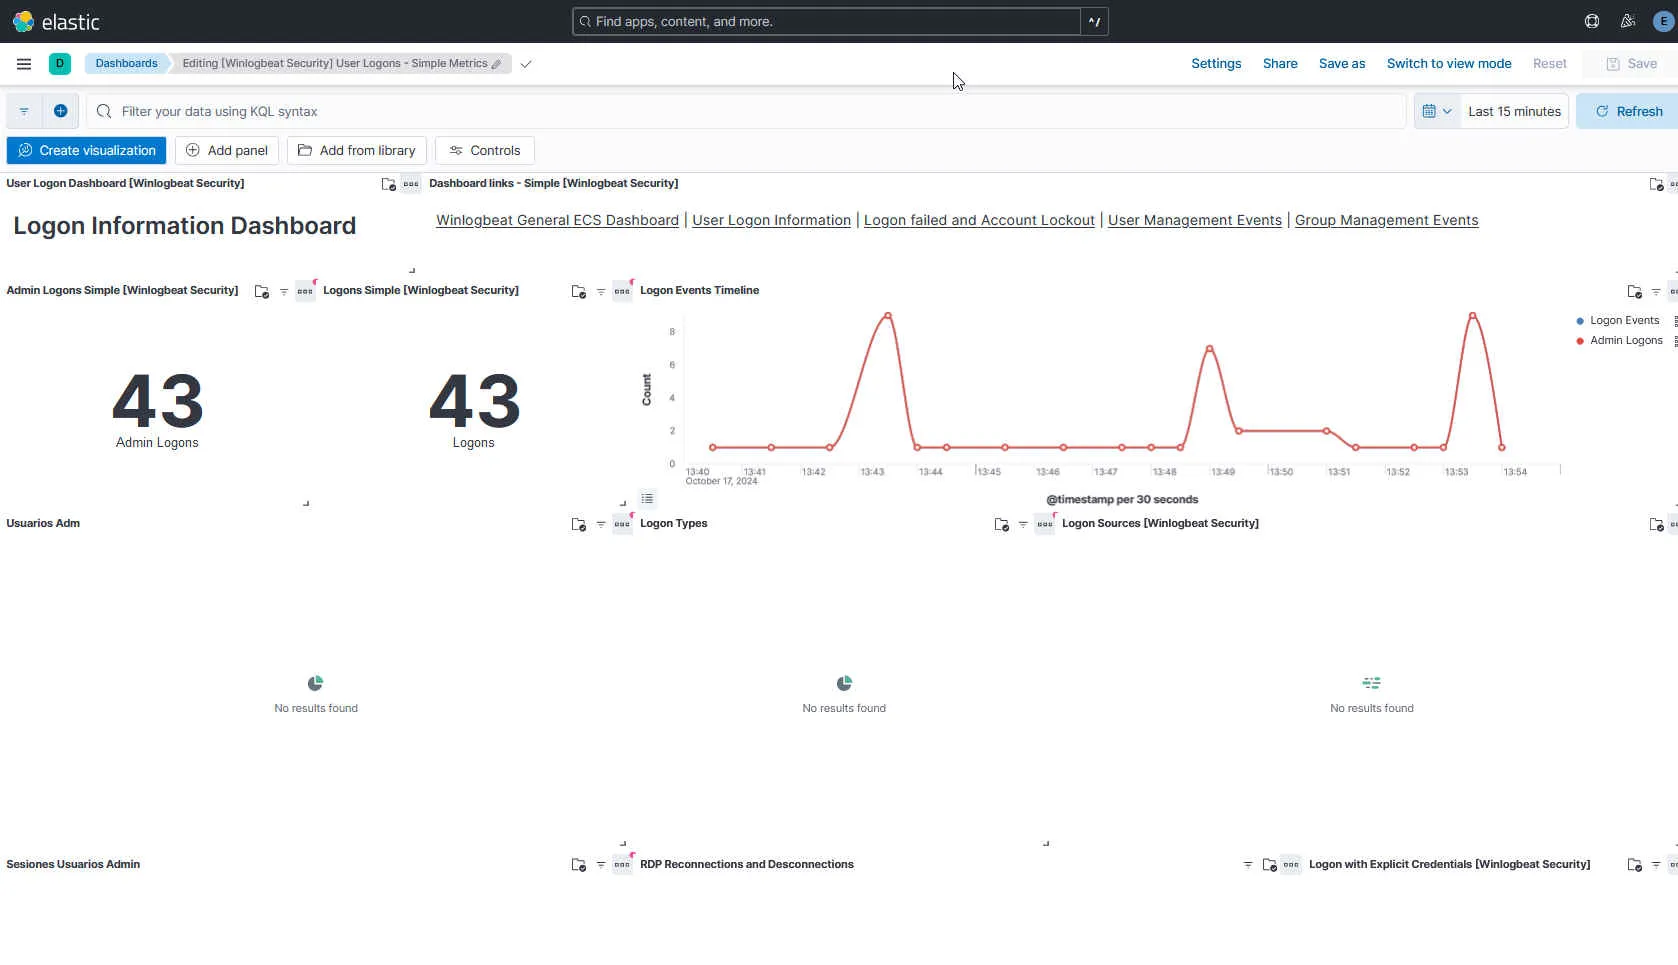Screen dimensions: 1678x965
Task: Open panel options for User Logon Dashboard
Action: (x=411, y=184)
